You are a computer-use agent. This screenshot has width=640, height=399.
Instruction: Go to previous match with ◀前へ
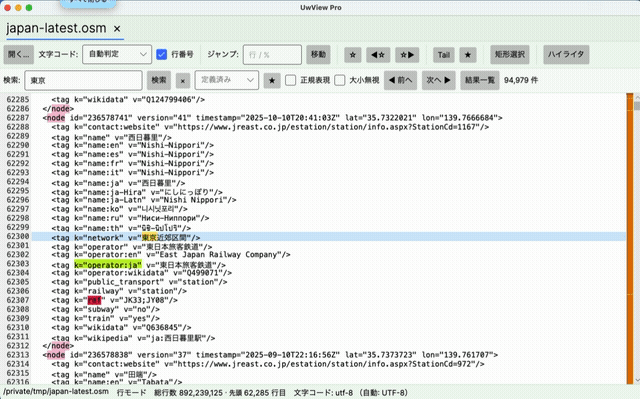tap(400, 80)
